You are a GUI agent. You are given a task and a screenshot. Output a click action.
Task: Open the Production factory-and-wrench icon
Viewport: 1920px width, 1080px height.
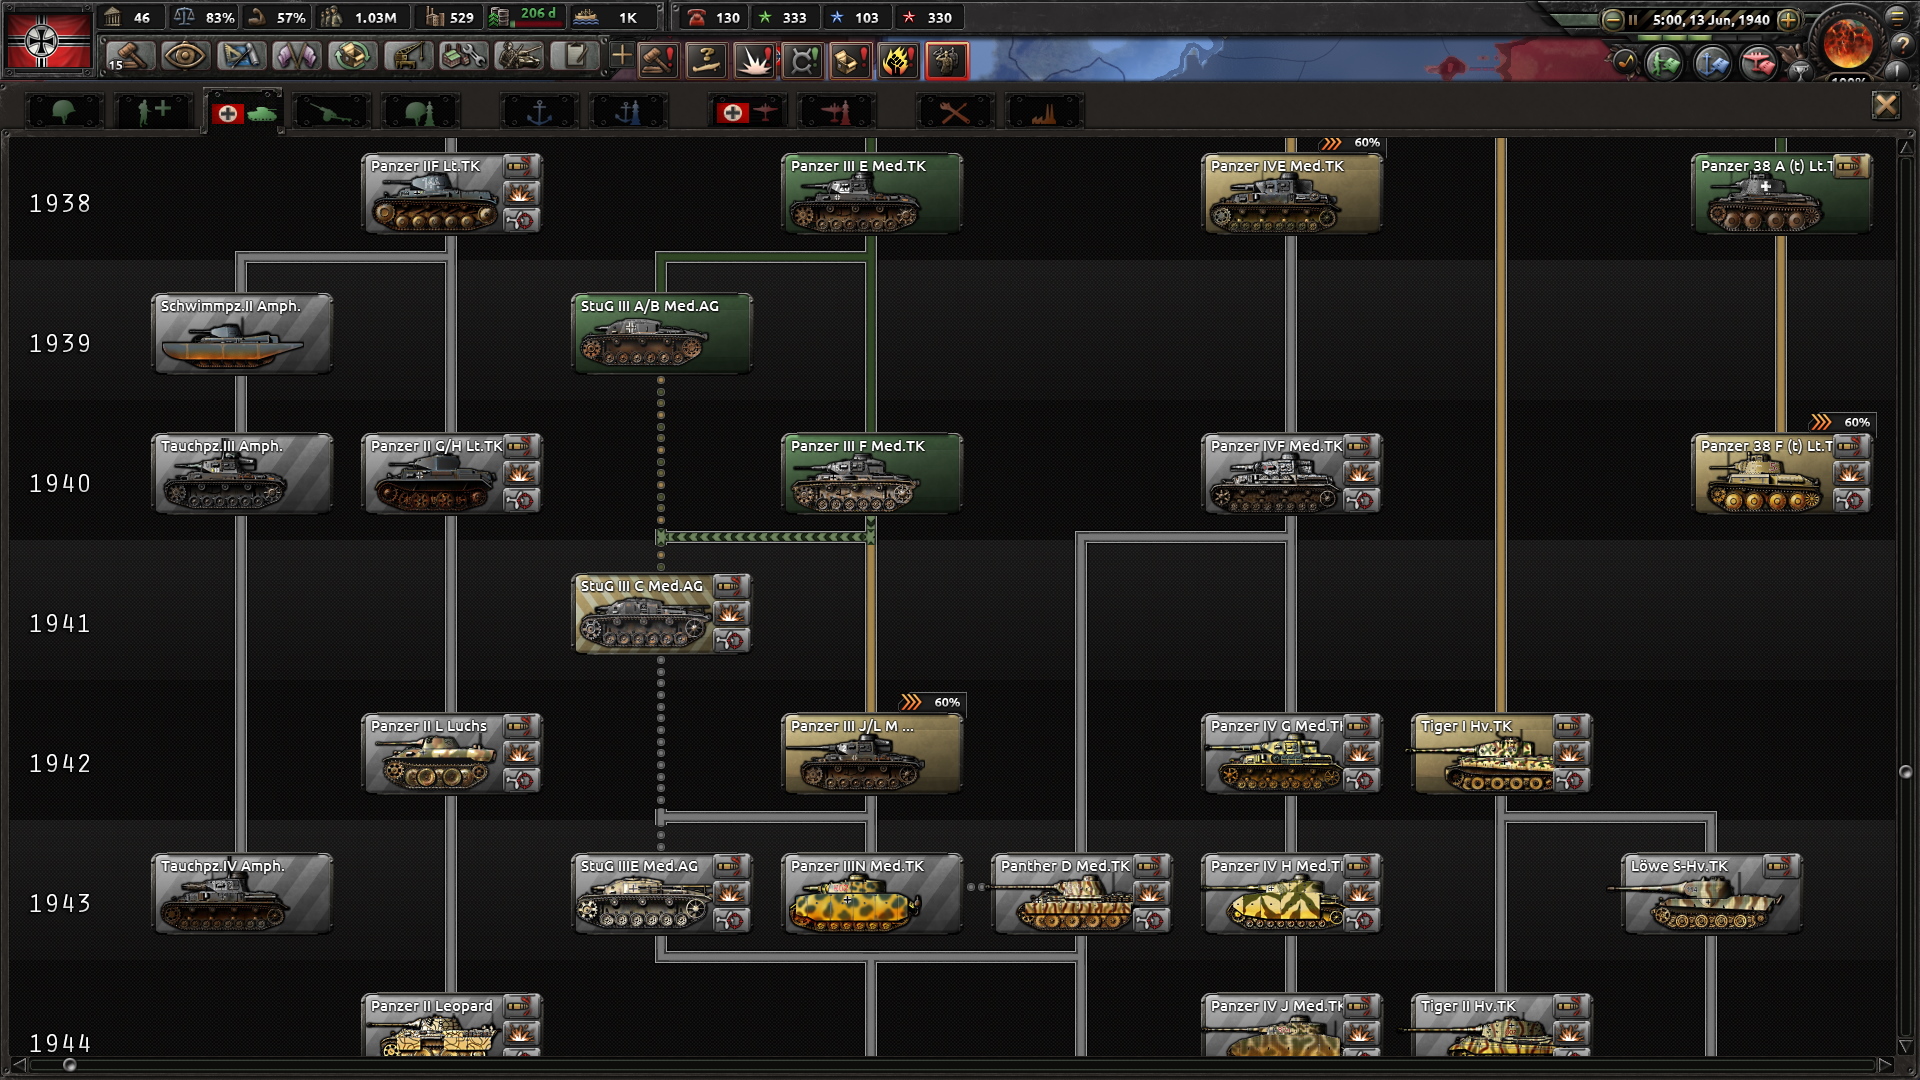coord(464,57)
